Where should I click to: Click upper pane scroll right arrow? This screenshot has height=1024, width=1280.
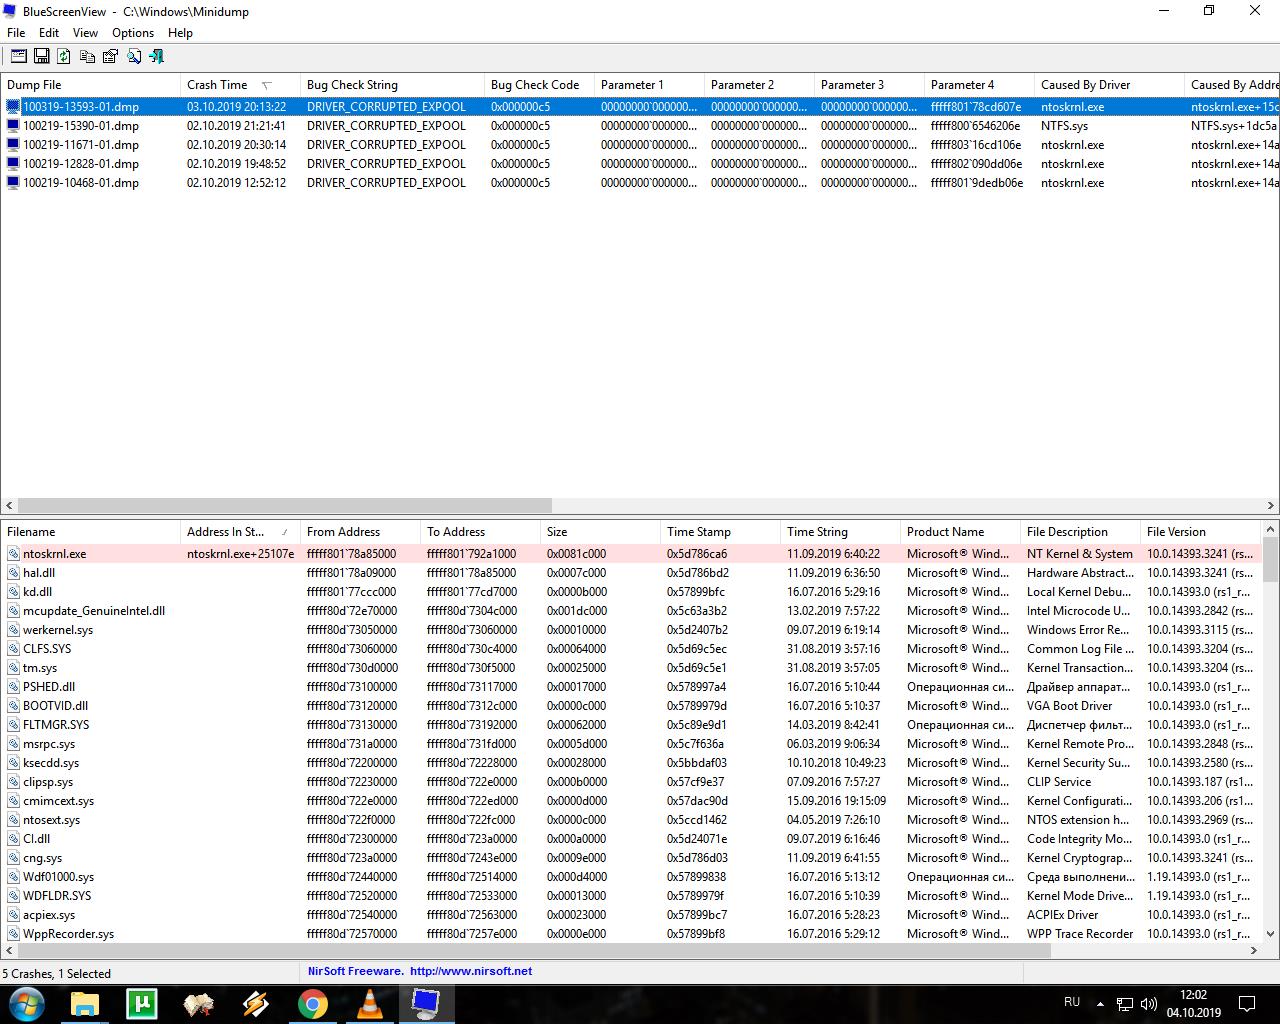pos(1270,506)
